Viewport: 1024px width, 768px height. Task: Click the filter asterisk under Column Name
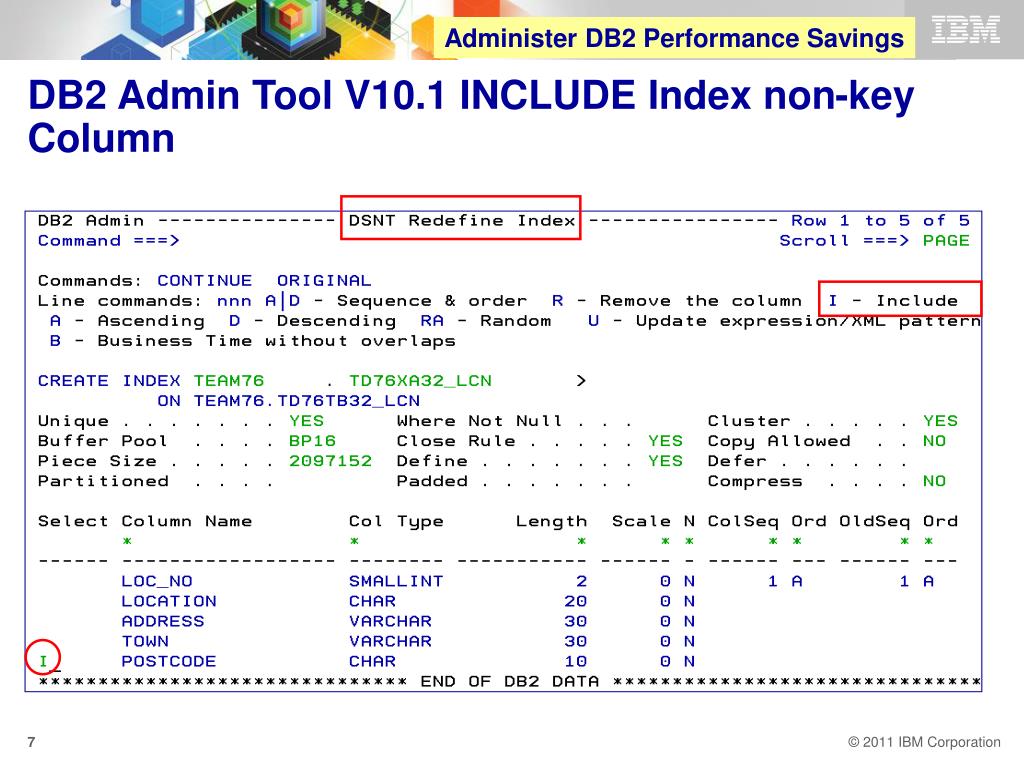127,541
